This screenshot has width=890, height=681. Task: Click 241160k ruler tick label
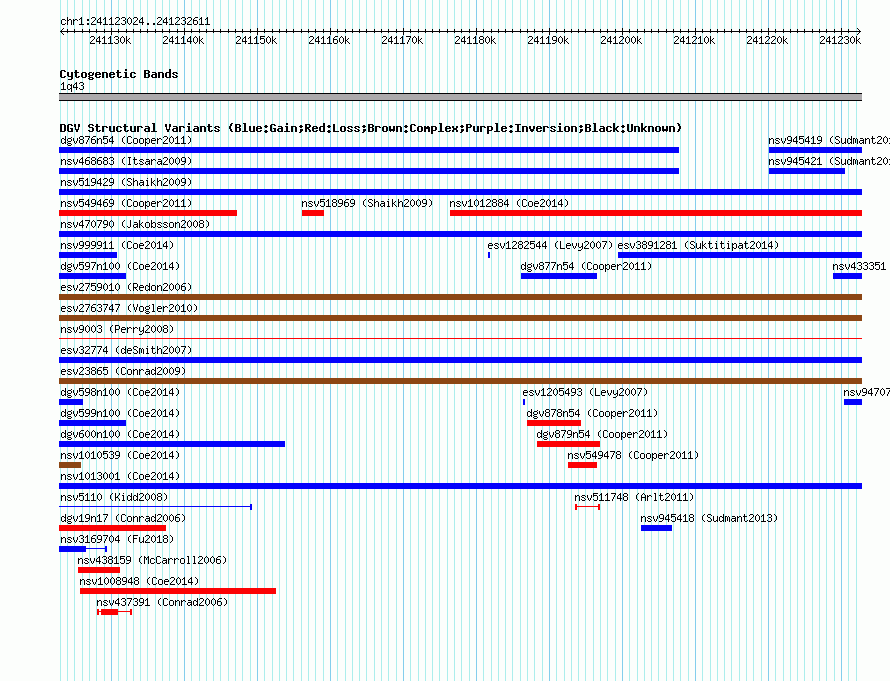[x=329, y=40]
